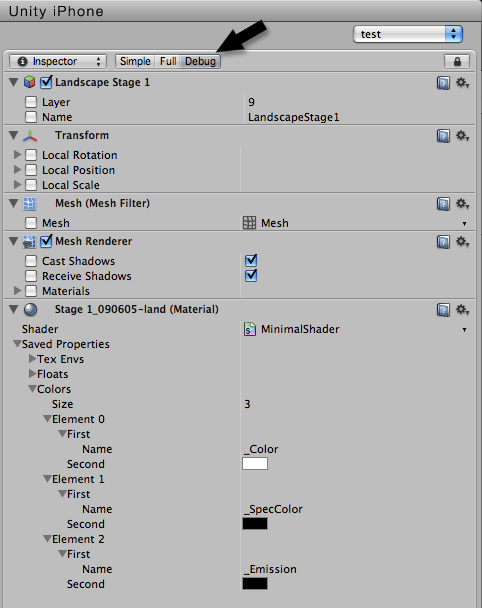Click the _SpecColor name value

click(273, 509)
